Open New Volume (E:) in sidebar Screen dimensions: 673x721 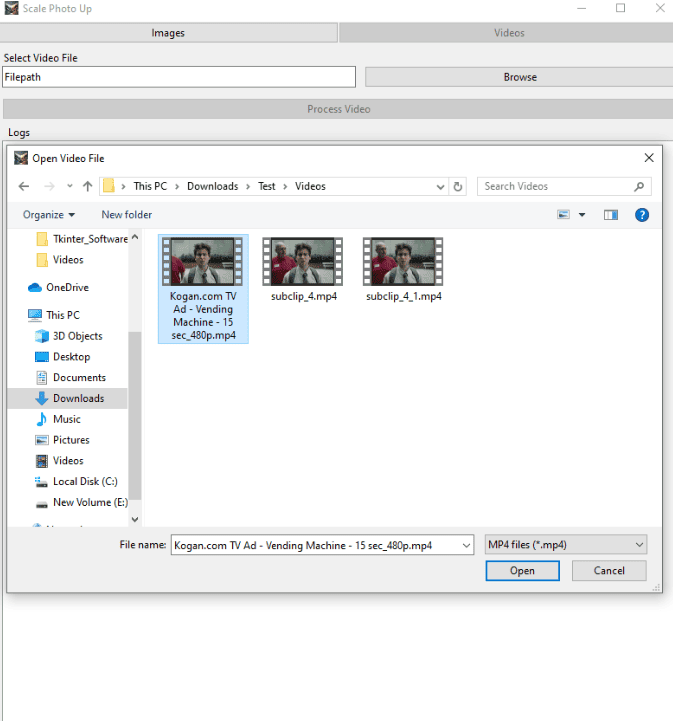click(81, 503)
